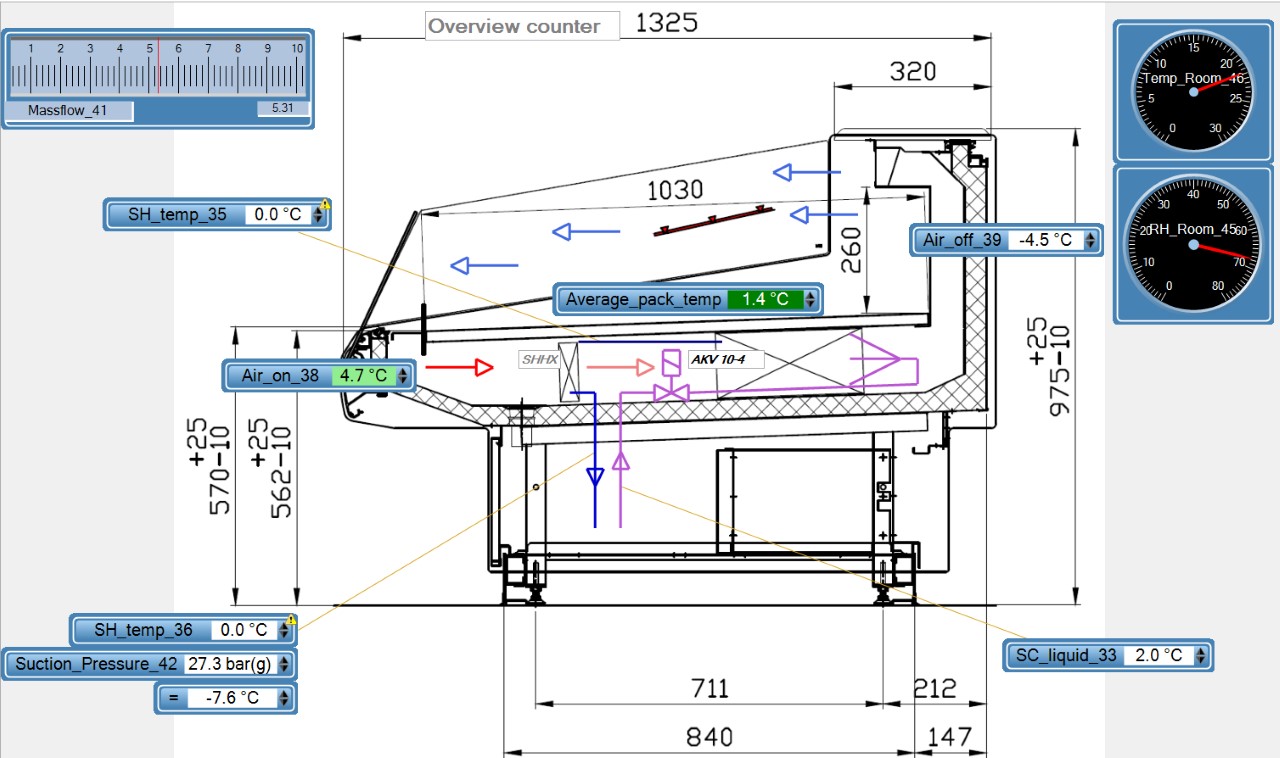Viewport: 1280px width, 758px height.
Task: Click the Suction_Pressure_42 stepper arrows
Action: coord(285,664)
